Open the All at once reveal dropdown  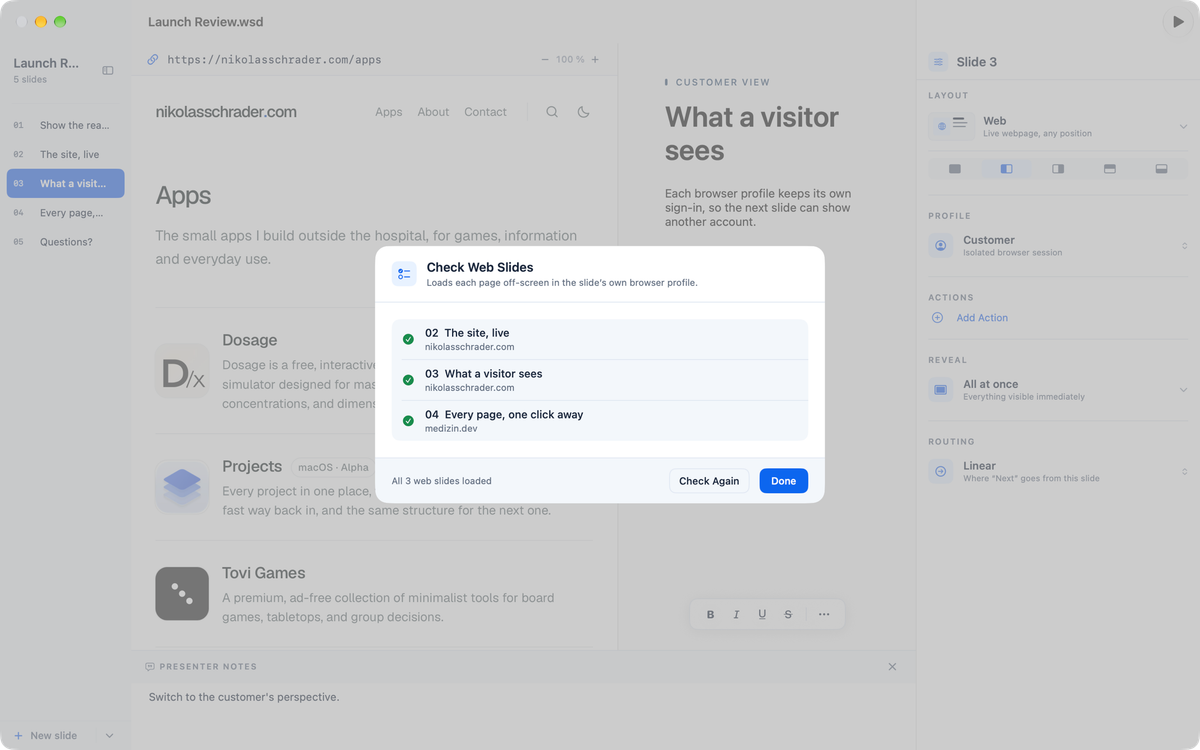1058,389
